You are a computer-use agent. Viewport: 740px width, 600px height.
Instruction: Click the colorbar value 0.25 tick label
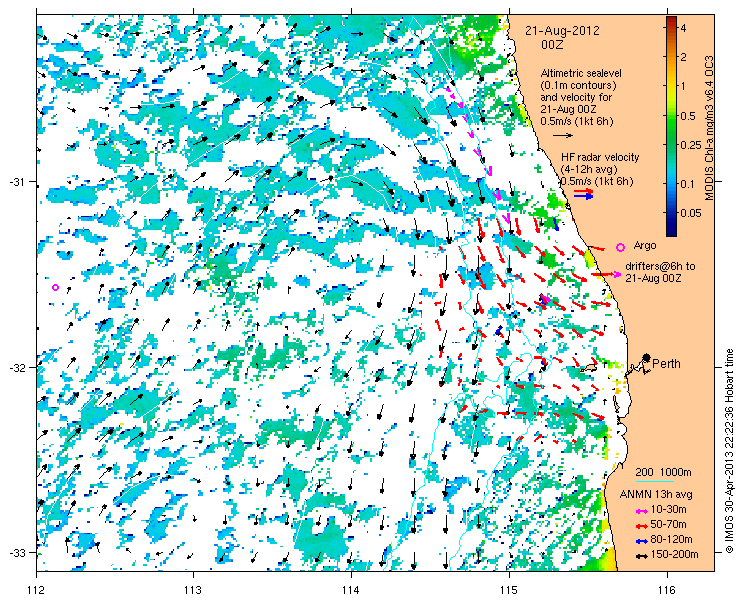(x=690, y=144)
